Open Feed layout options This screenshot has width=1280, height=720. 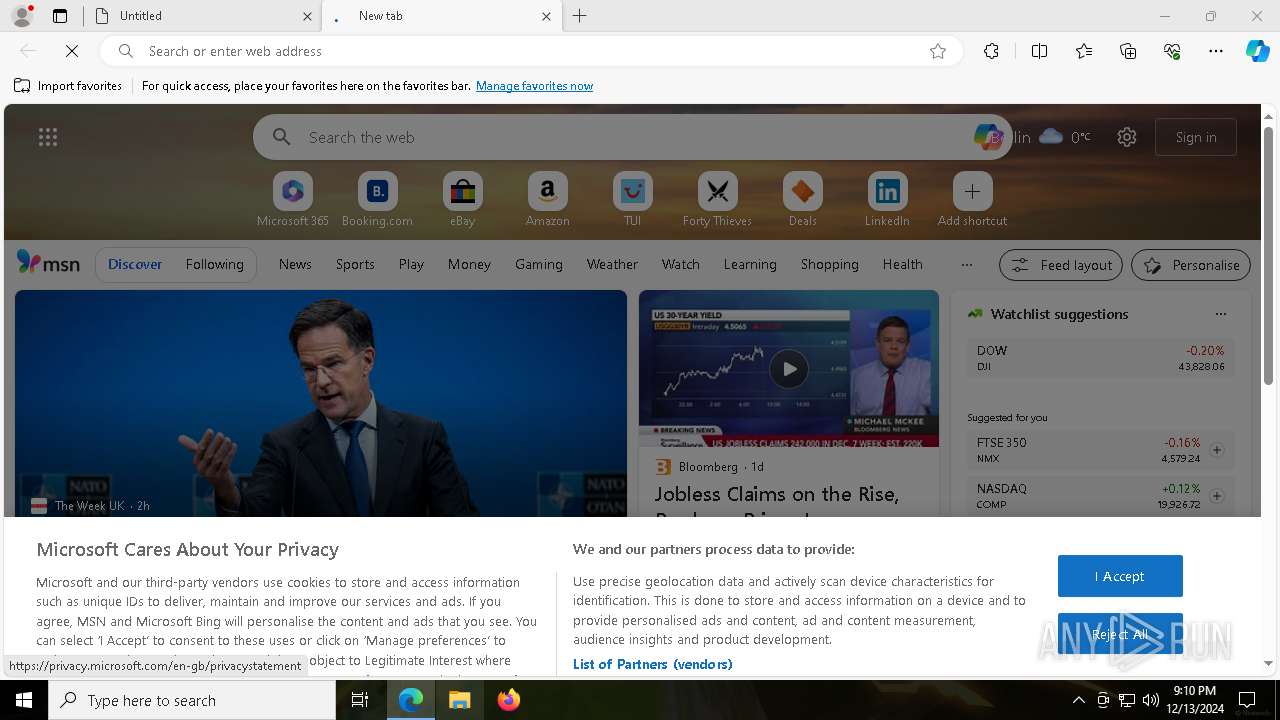tap(1061, 265)
